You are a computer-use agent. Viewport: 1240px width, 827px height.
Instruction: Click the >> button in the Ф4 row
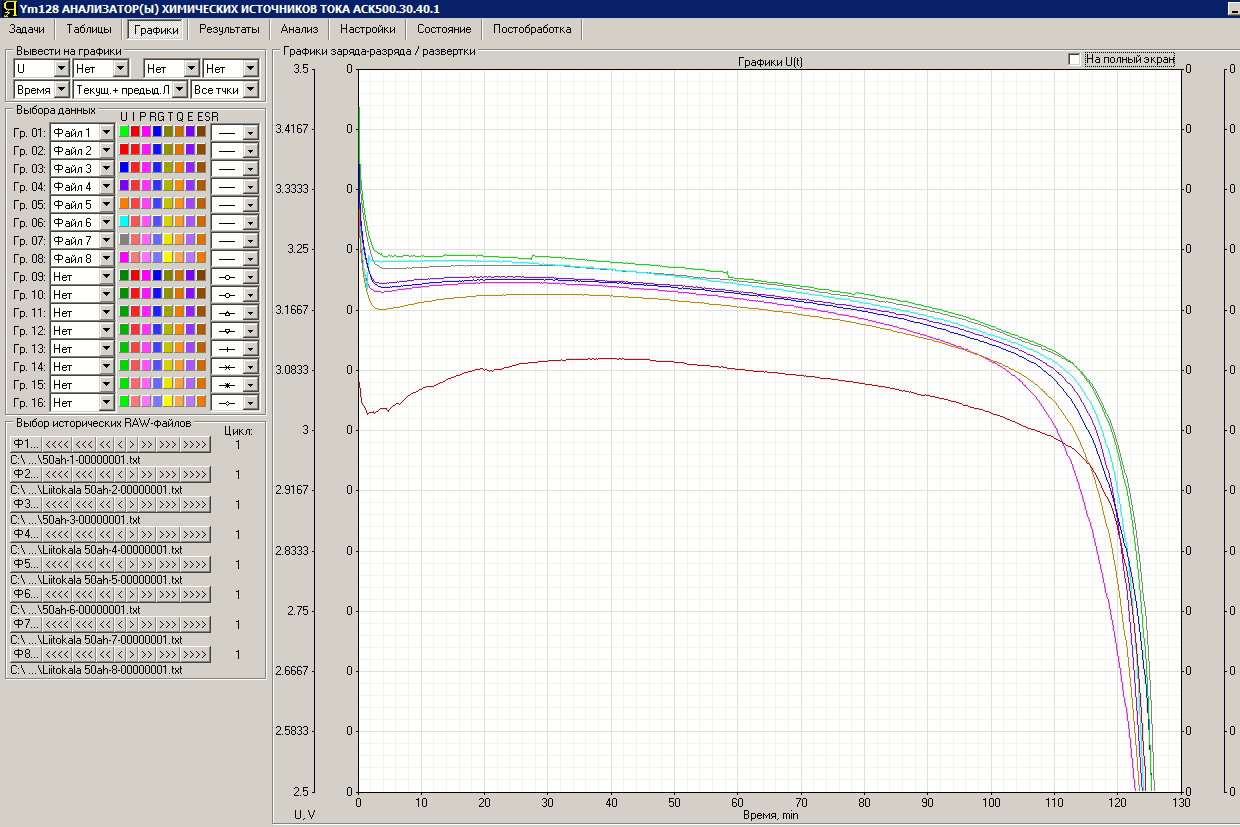[x=147, y=534]
